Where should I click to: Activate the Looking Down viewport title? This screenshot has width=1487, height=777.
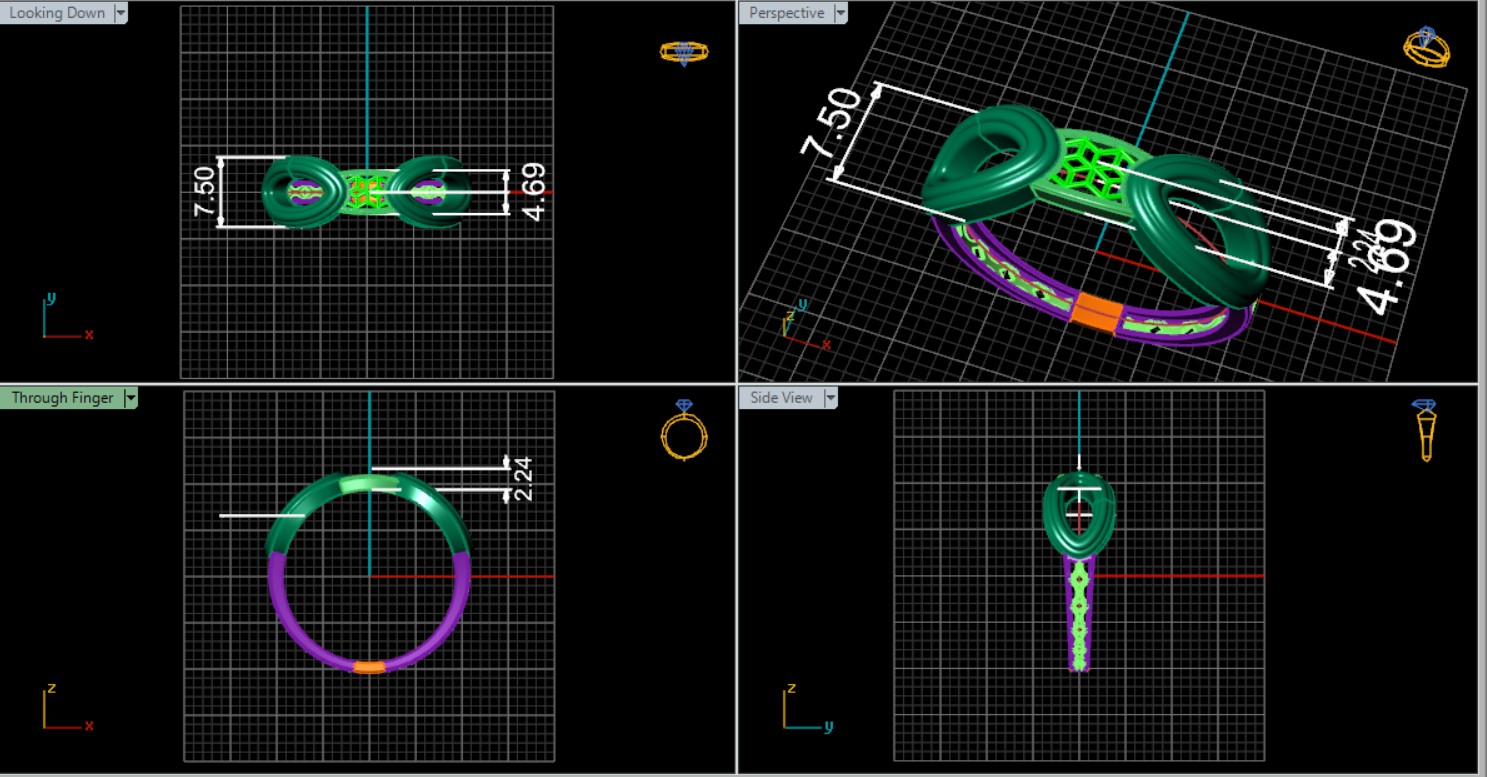57,13
